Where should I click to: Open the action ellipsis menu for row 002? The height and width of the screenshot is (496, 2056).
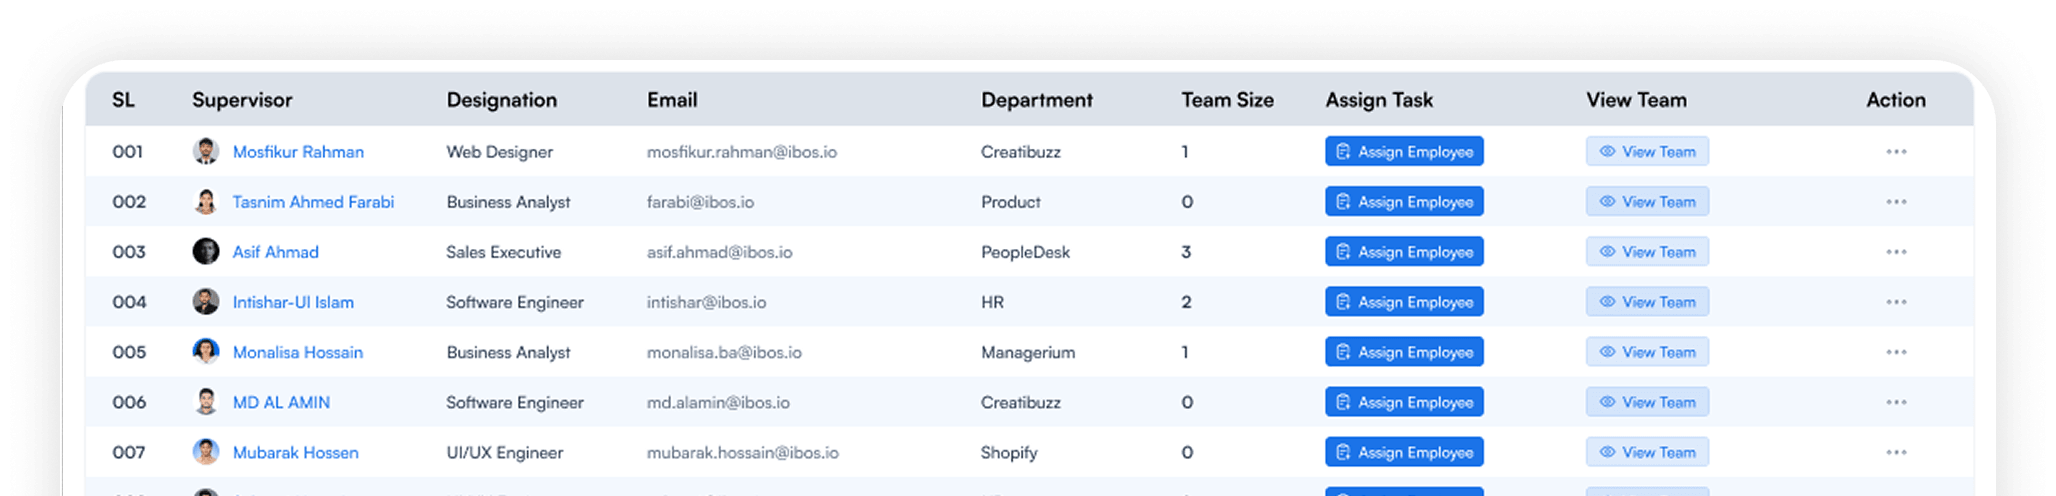pyautogui.click(x=1896, y=202)
